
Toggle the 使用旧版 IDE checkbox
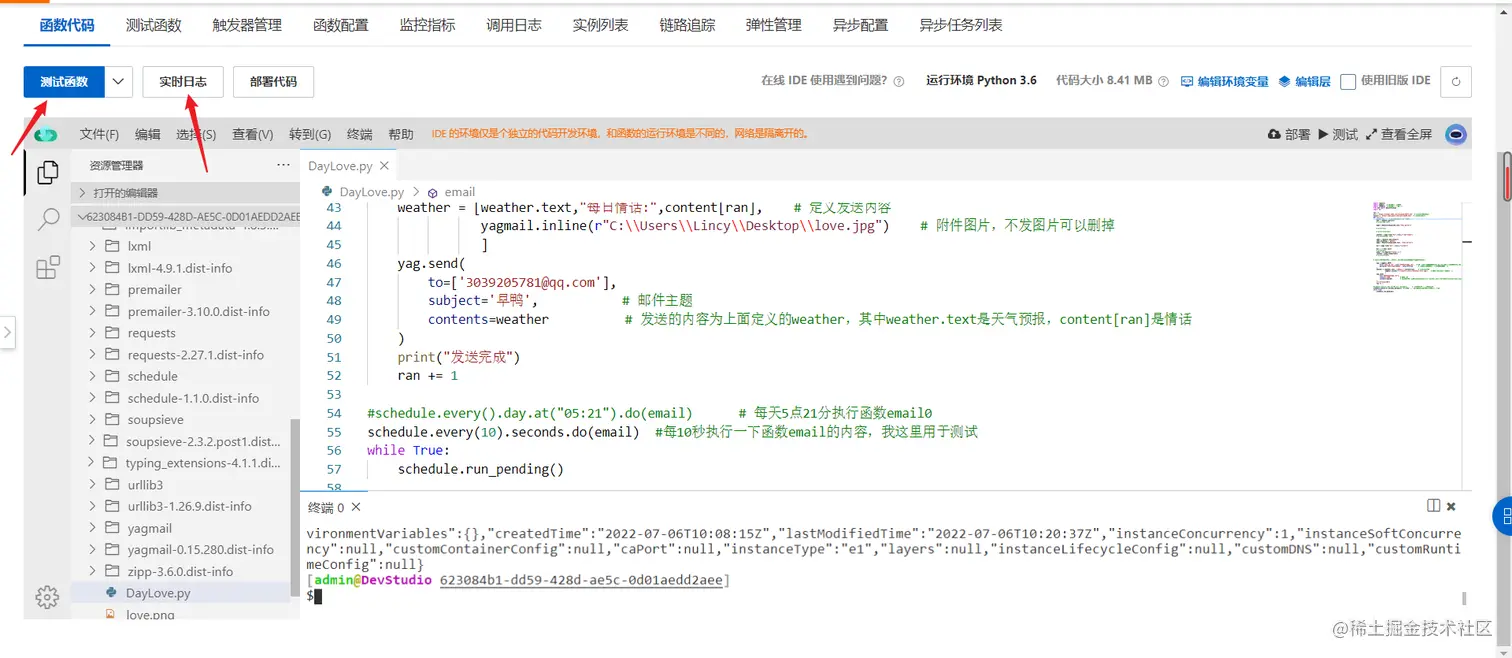point(1348,82)
